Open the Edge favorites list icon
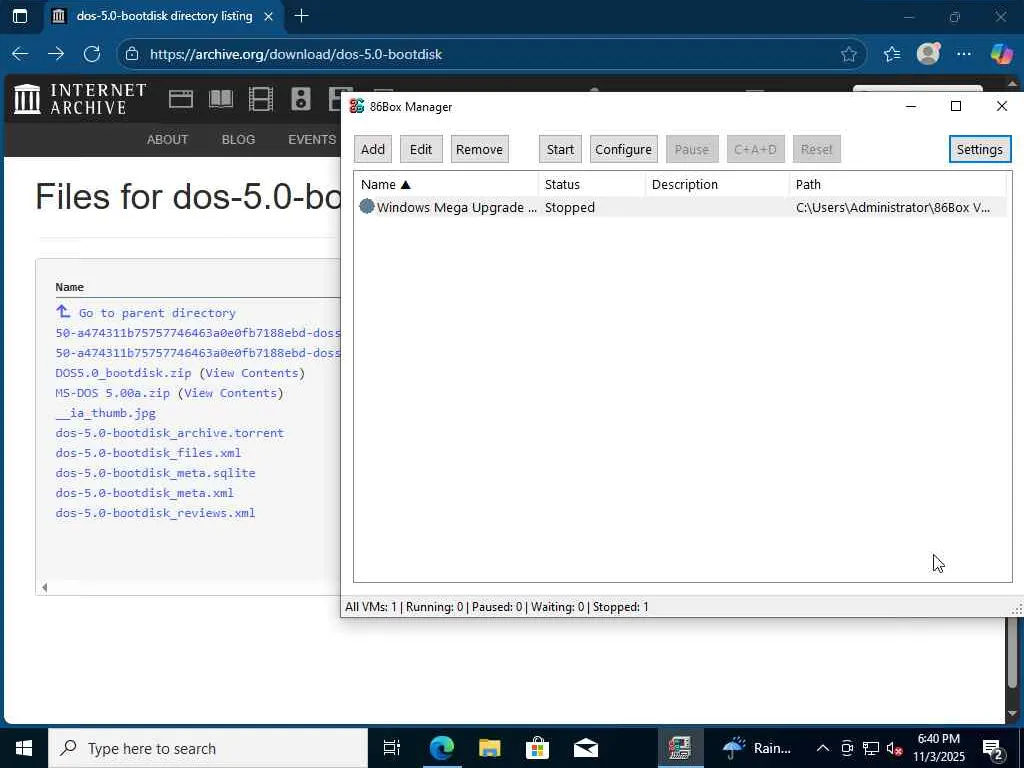The width and height of the screenshot is (1024, 768). click(x=892, y=54)
